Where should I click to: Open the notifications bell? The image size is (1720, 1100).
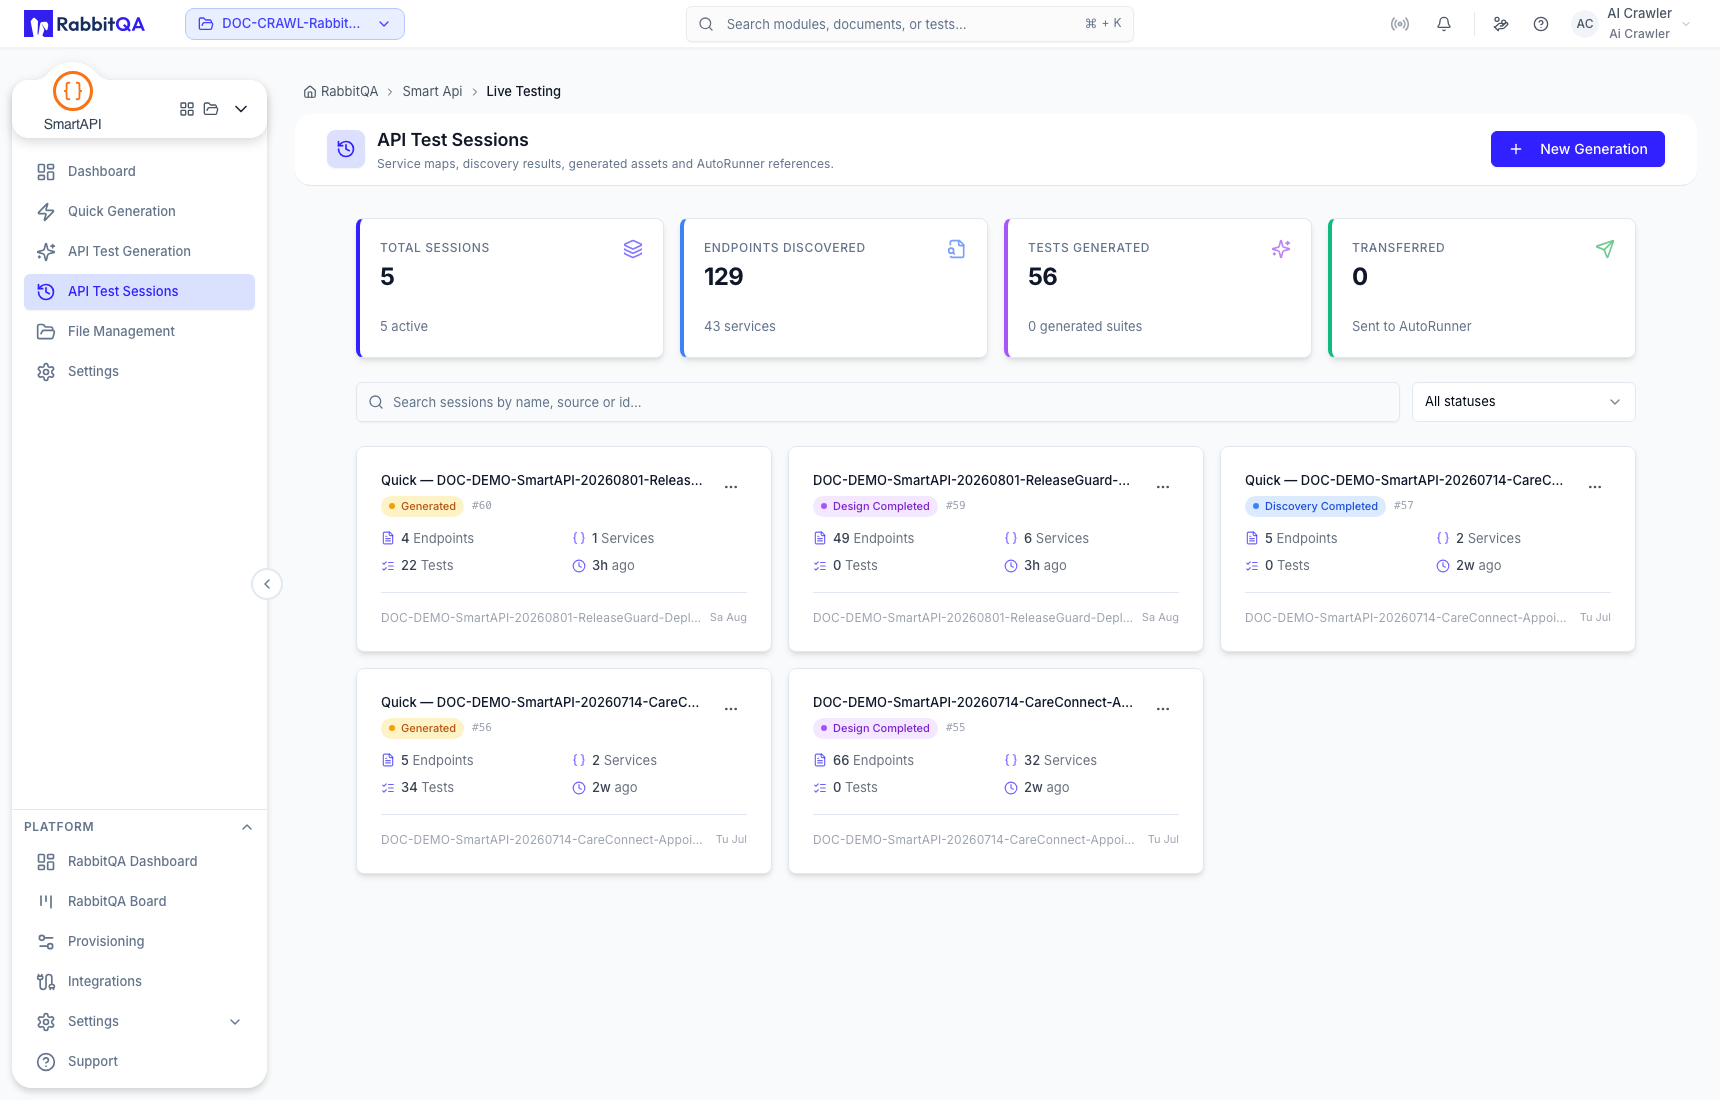click(1444, 24)
